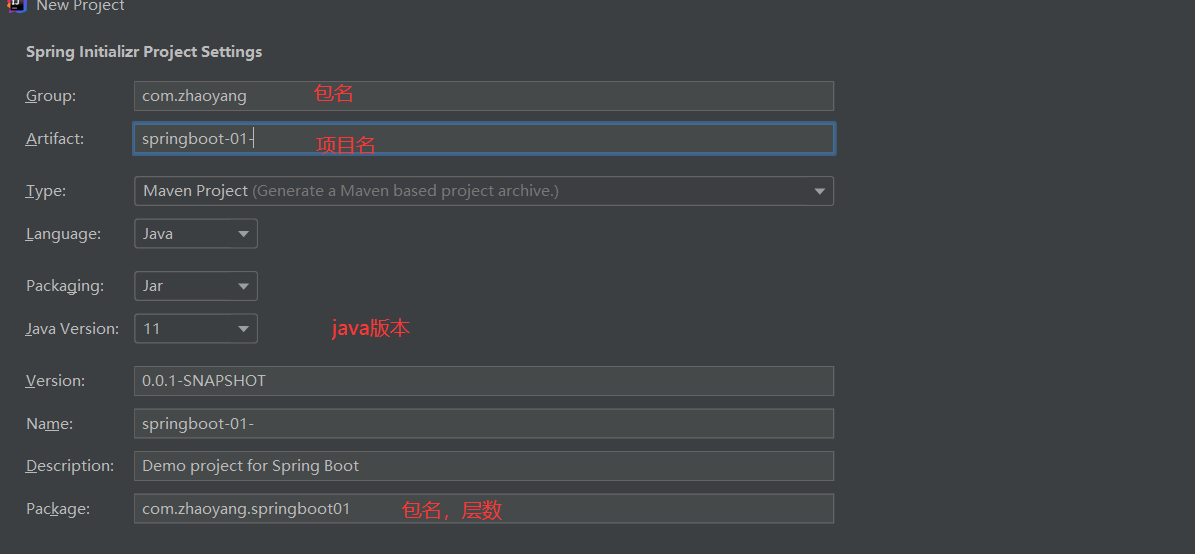Select the Version field with 0.0.1-SNAPSHOT

(483, 381)
